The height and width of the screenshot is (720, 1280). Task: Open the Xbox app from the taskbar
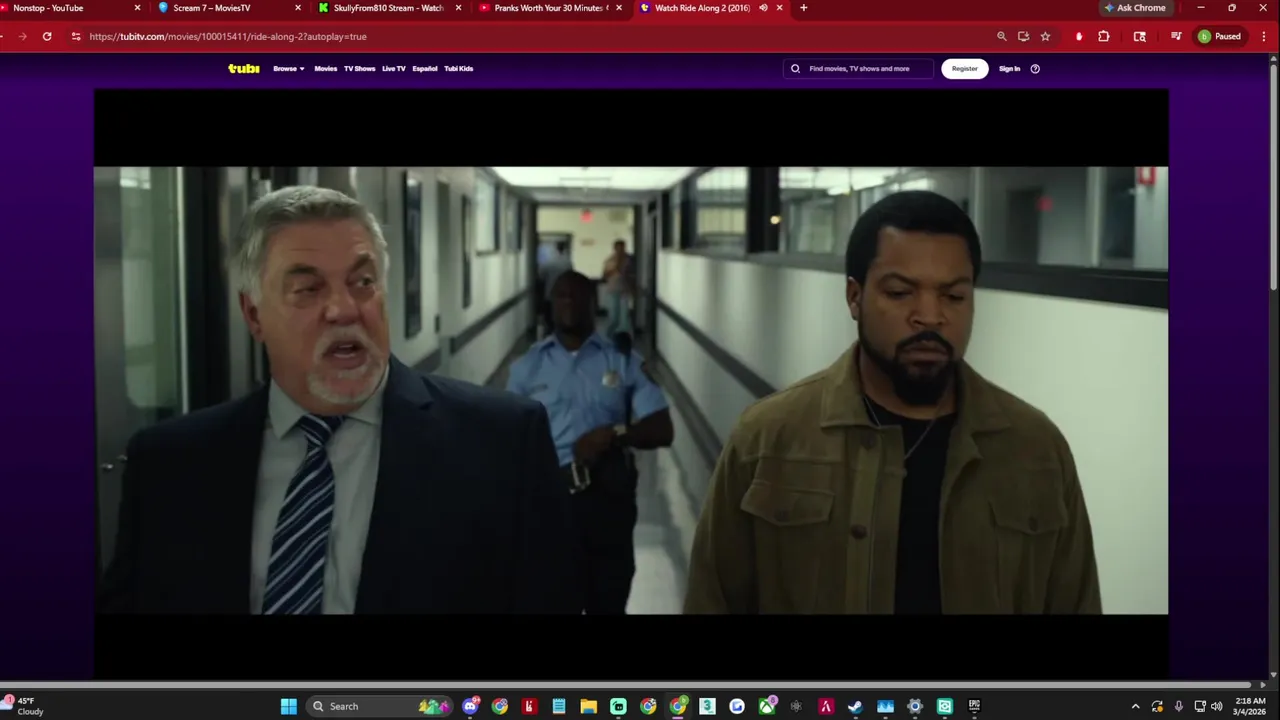[x=767, y=706]
